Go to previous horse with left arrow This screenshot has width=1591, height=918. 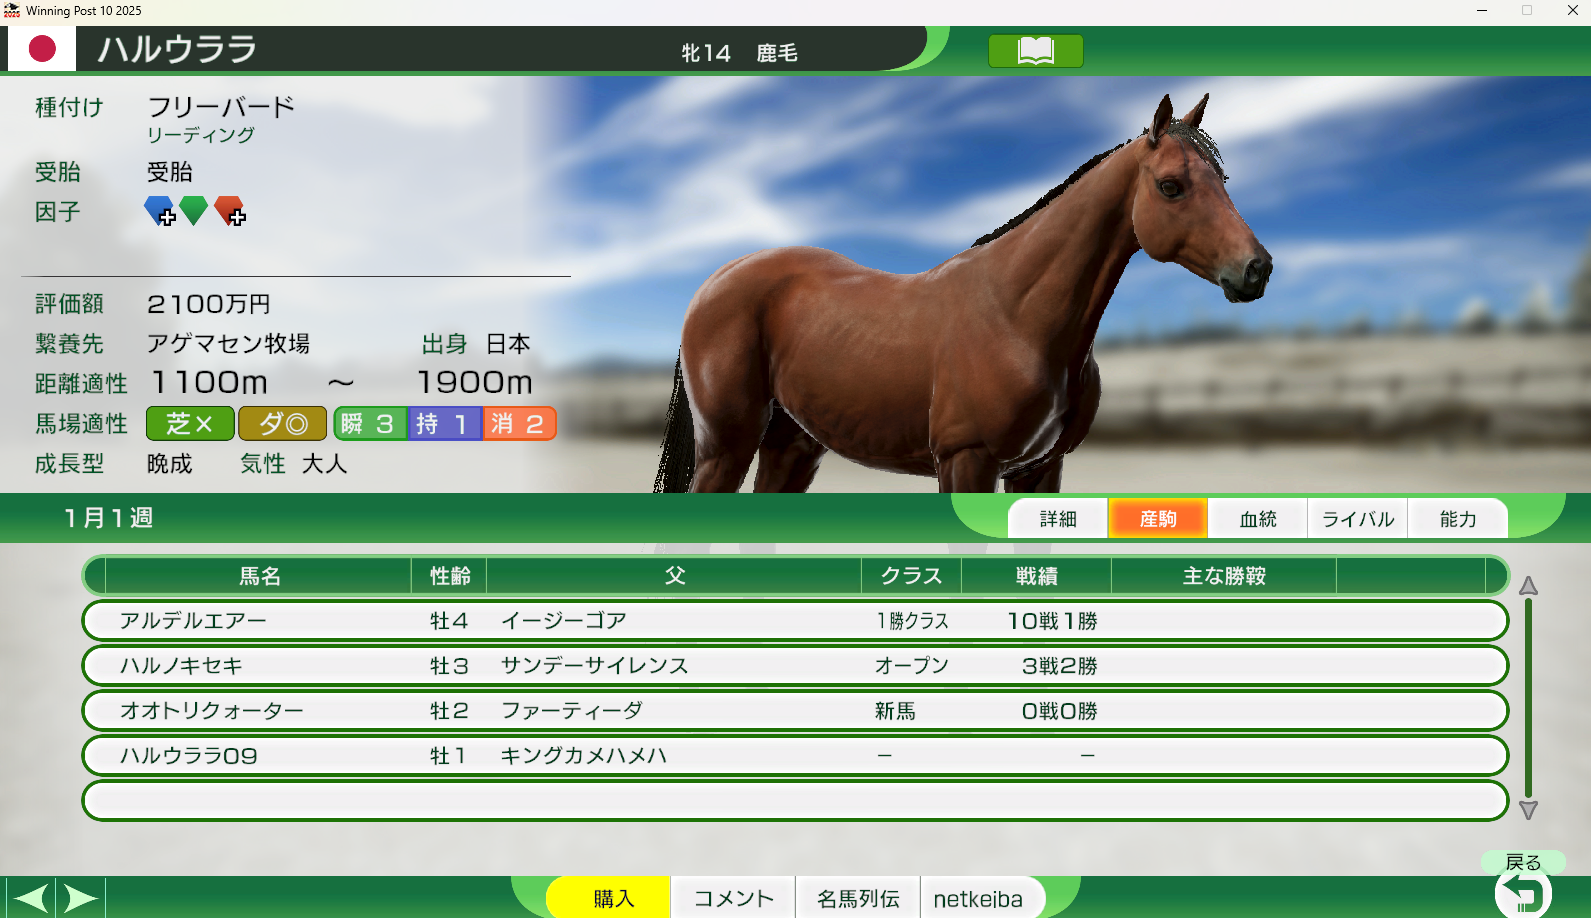(30, 898)
